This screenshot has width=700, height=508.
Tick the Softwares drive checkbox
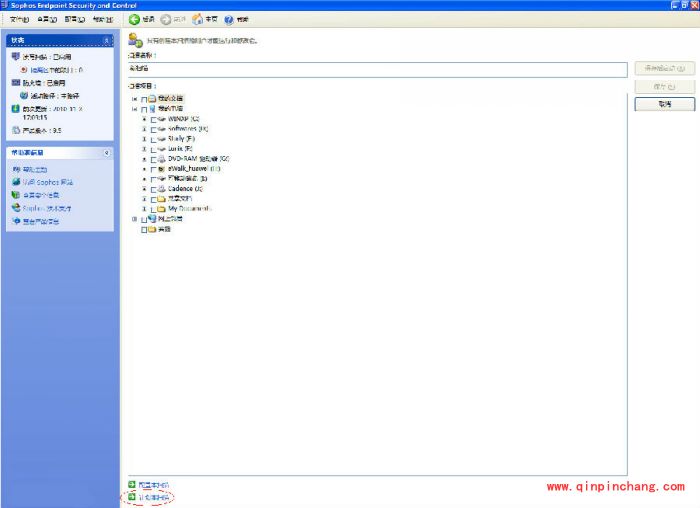153,130
